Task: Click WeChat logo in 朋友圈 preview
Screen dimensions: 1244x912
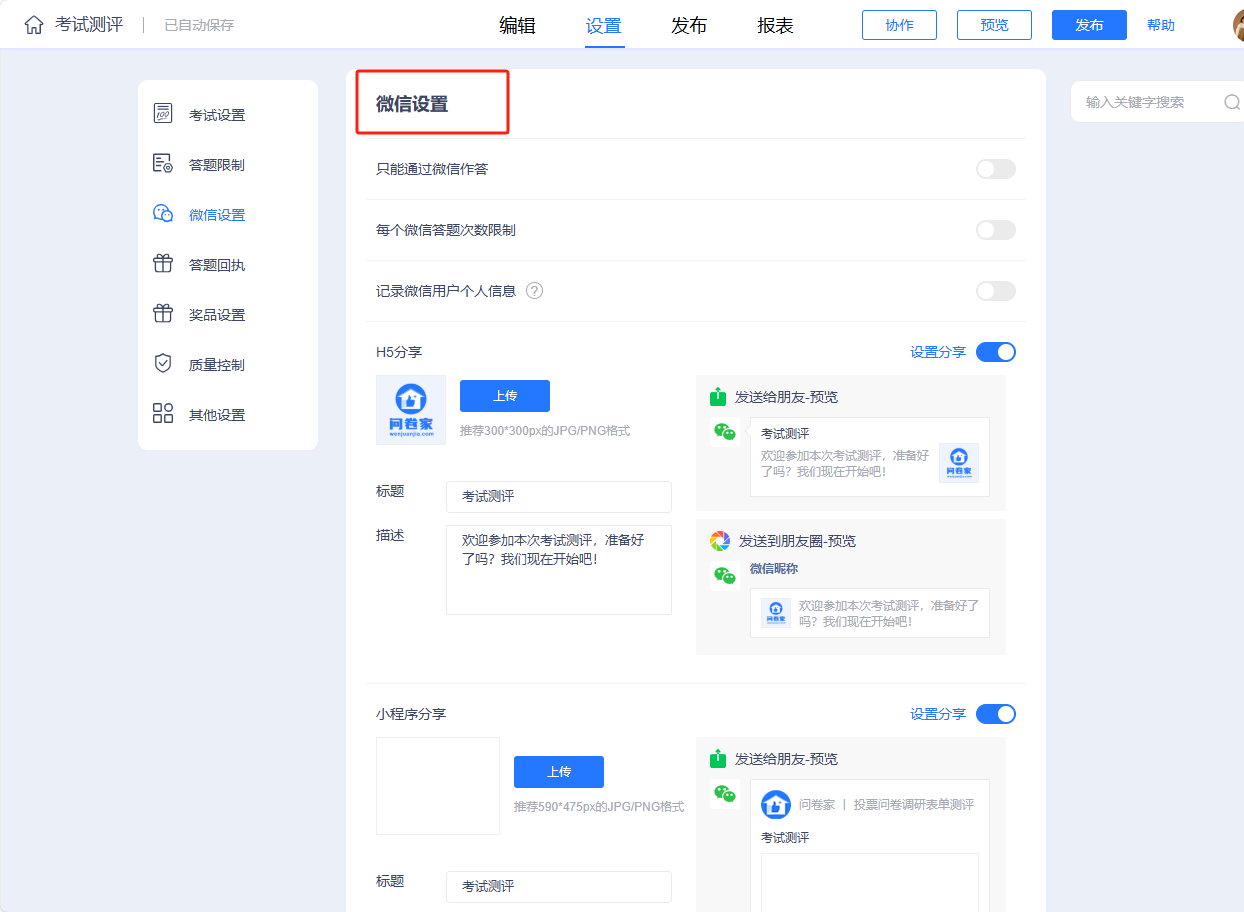Action: click(x=725, y=575)
